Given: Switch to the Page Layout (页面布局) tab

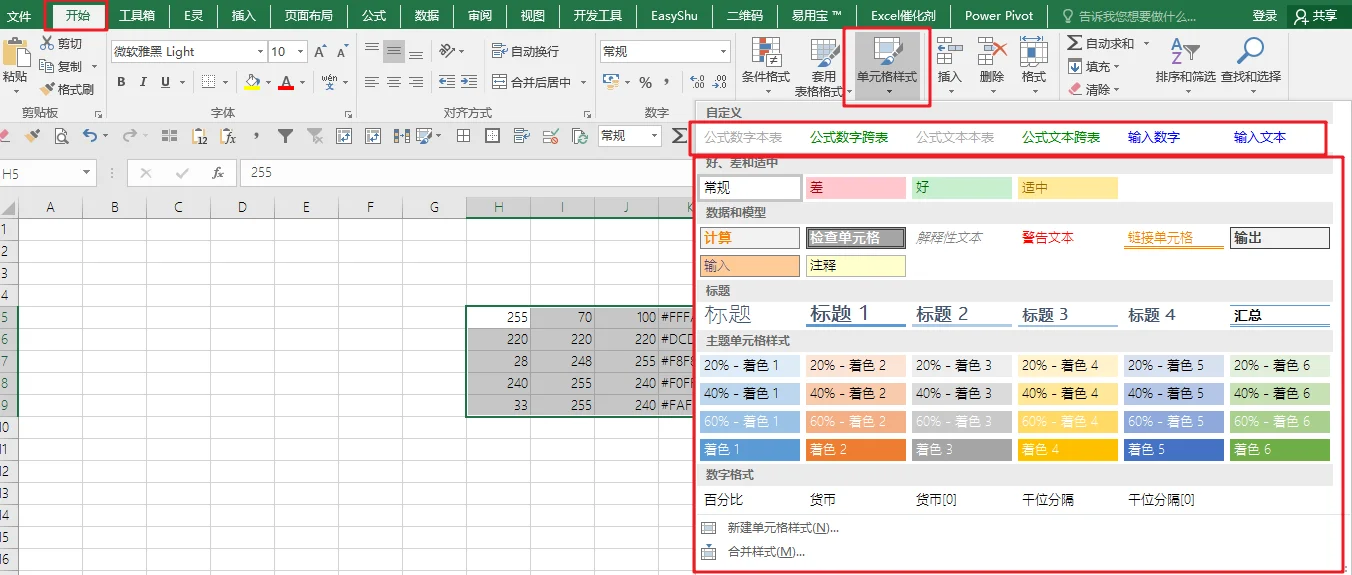Looking at the screenshot, I should coord(309,16).
